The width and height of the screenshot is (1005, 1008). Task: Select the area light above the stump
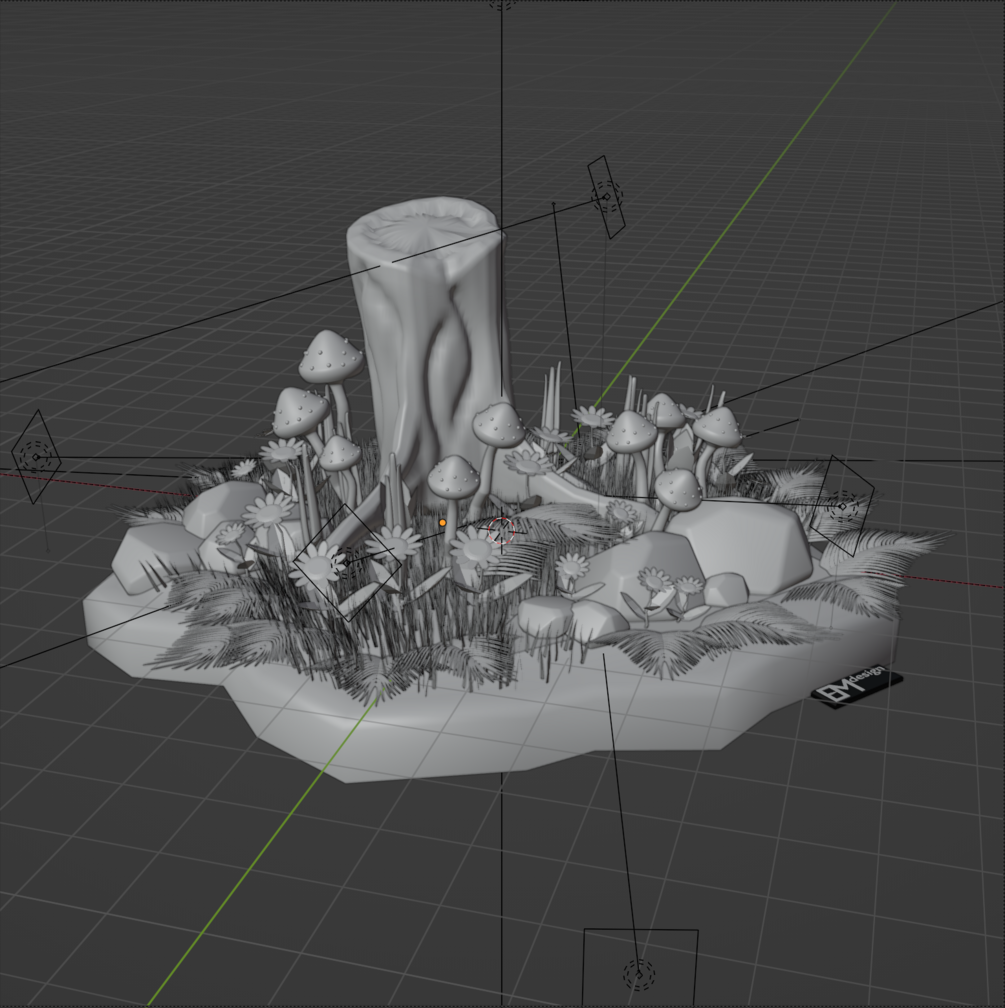click(x=606, y=197)
